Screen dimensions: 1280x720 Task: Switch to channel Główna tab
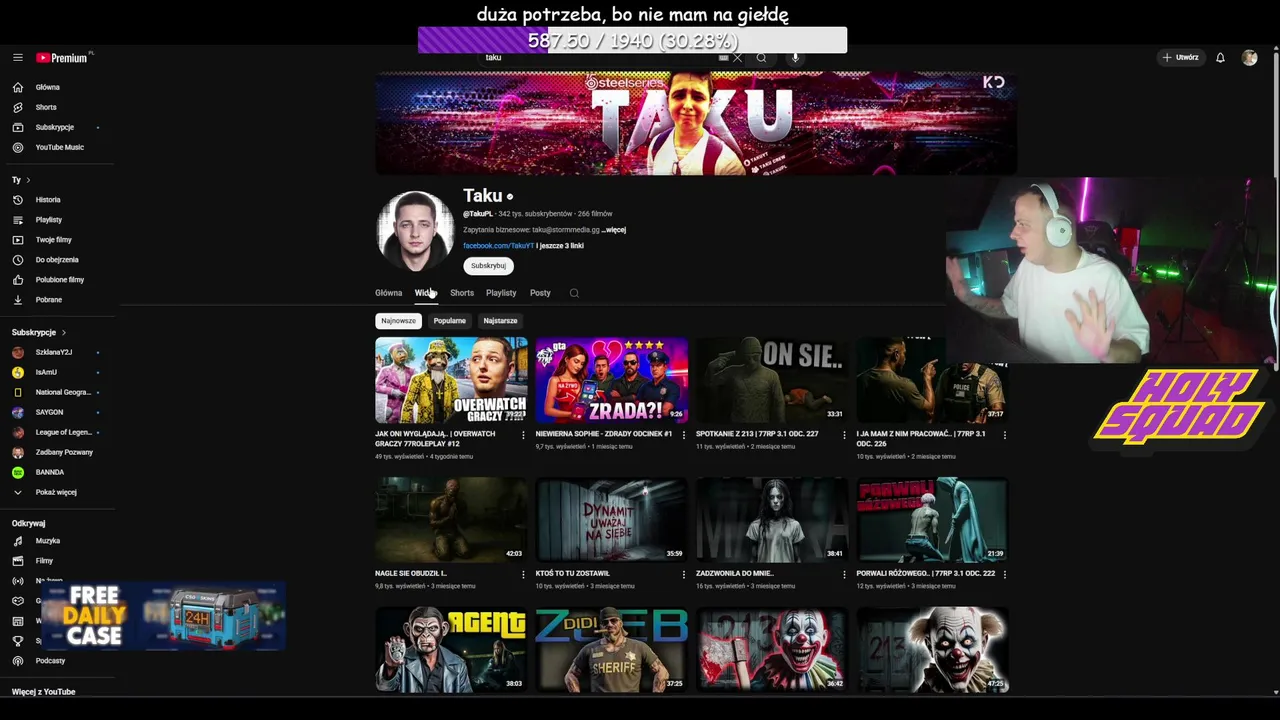click(388, 293)
